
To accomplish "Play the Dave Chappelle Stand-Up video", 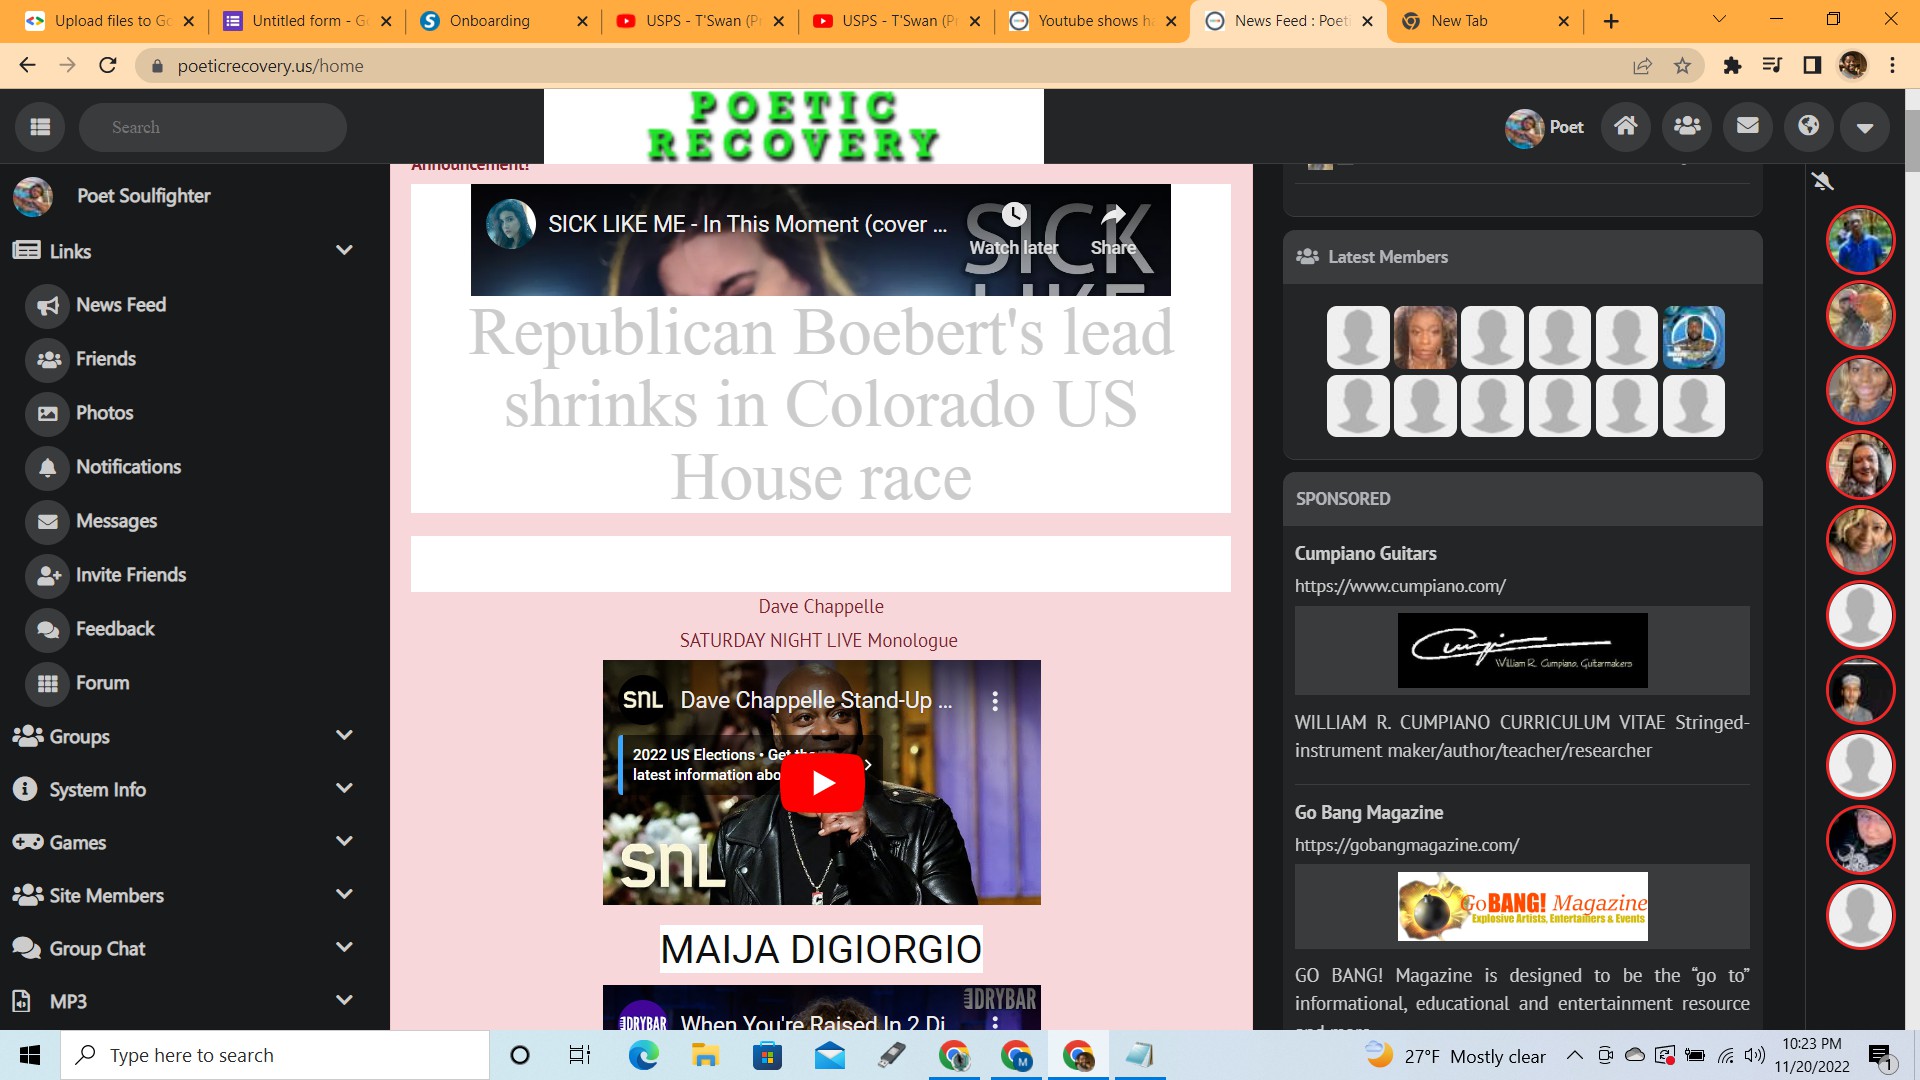I will 822,782.
